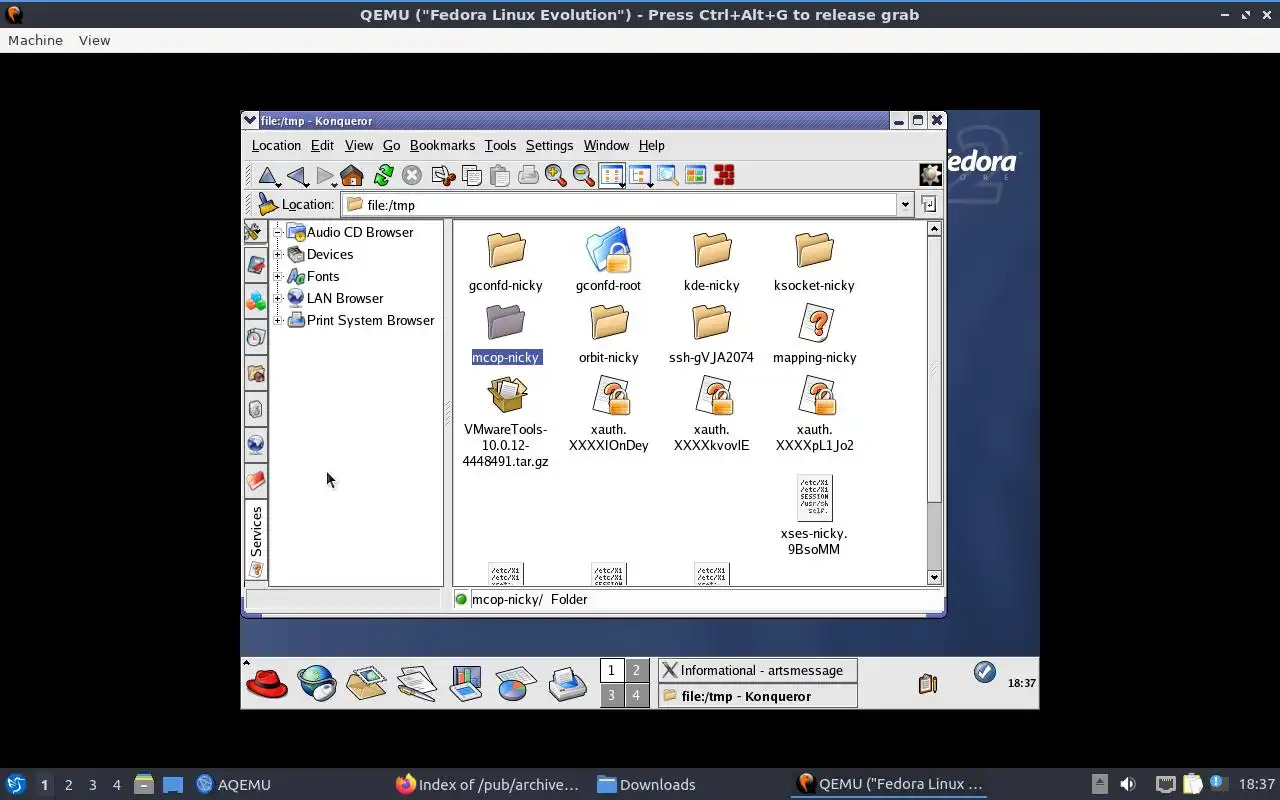1280x800 pixels.
Task: Click the colored panes view icon
Action: point(695,176)
